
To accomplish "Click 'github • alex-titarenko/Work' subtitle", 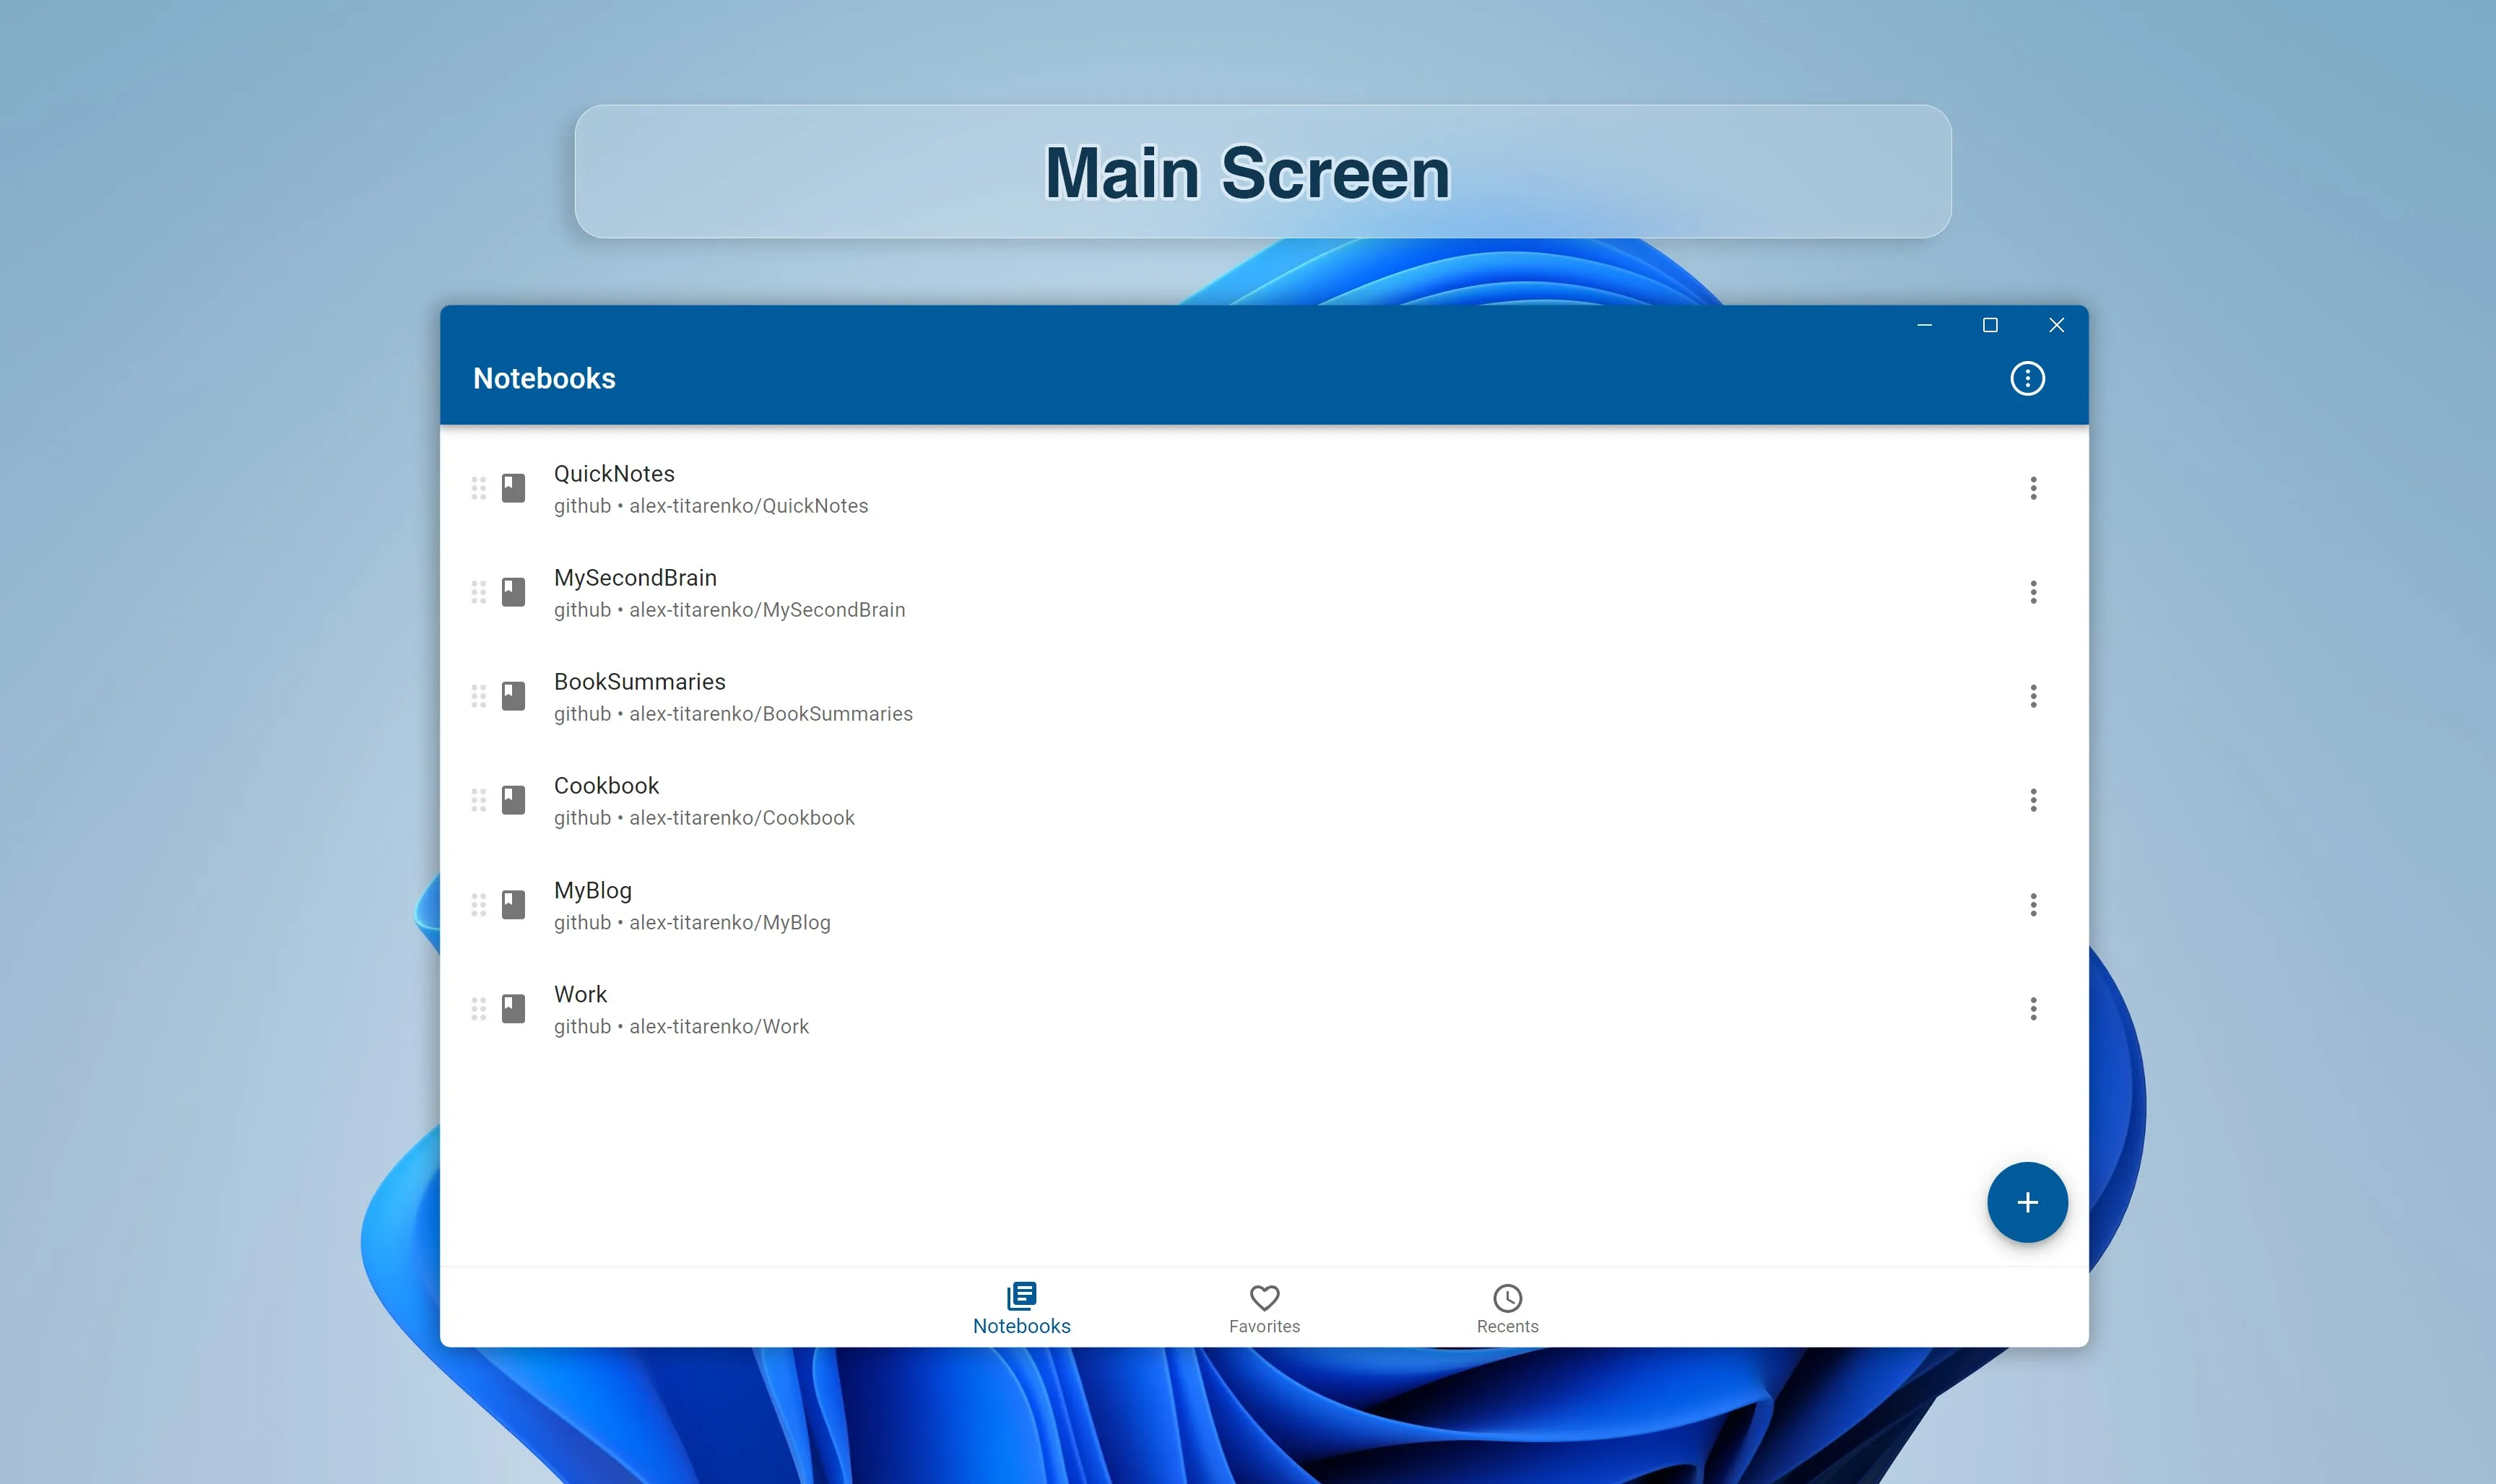I will coord(681,1027).
